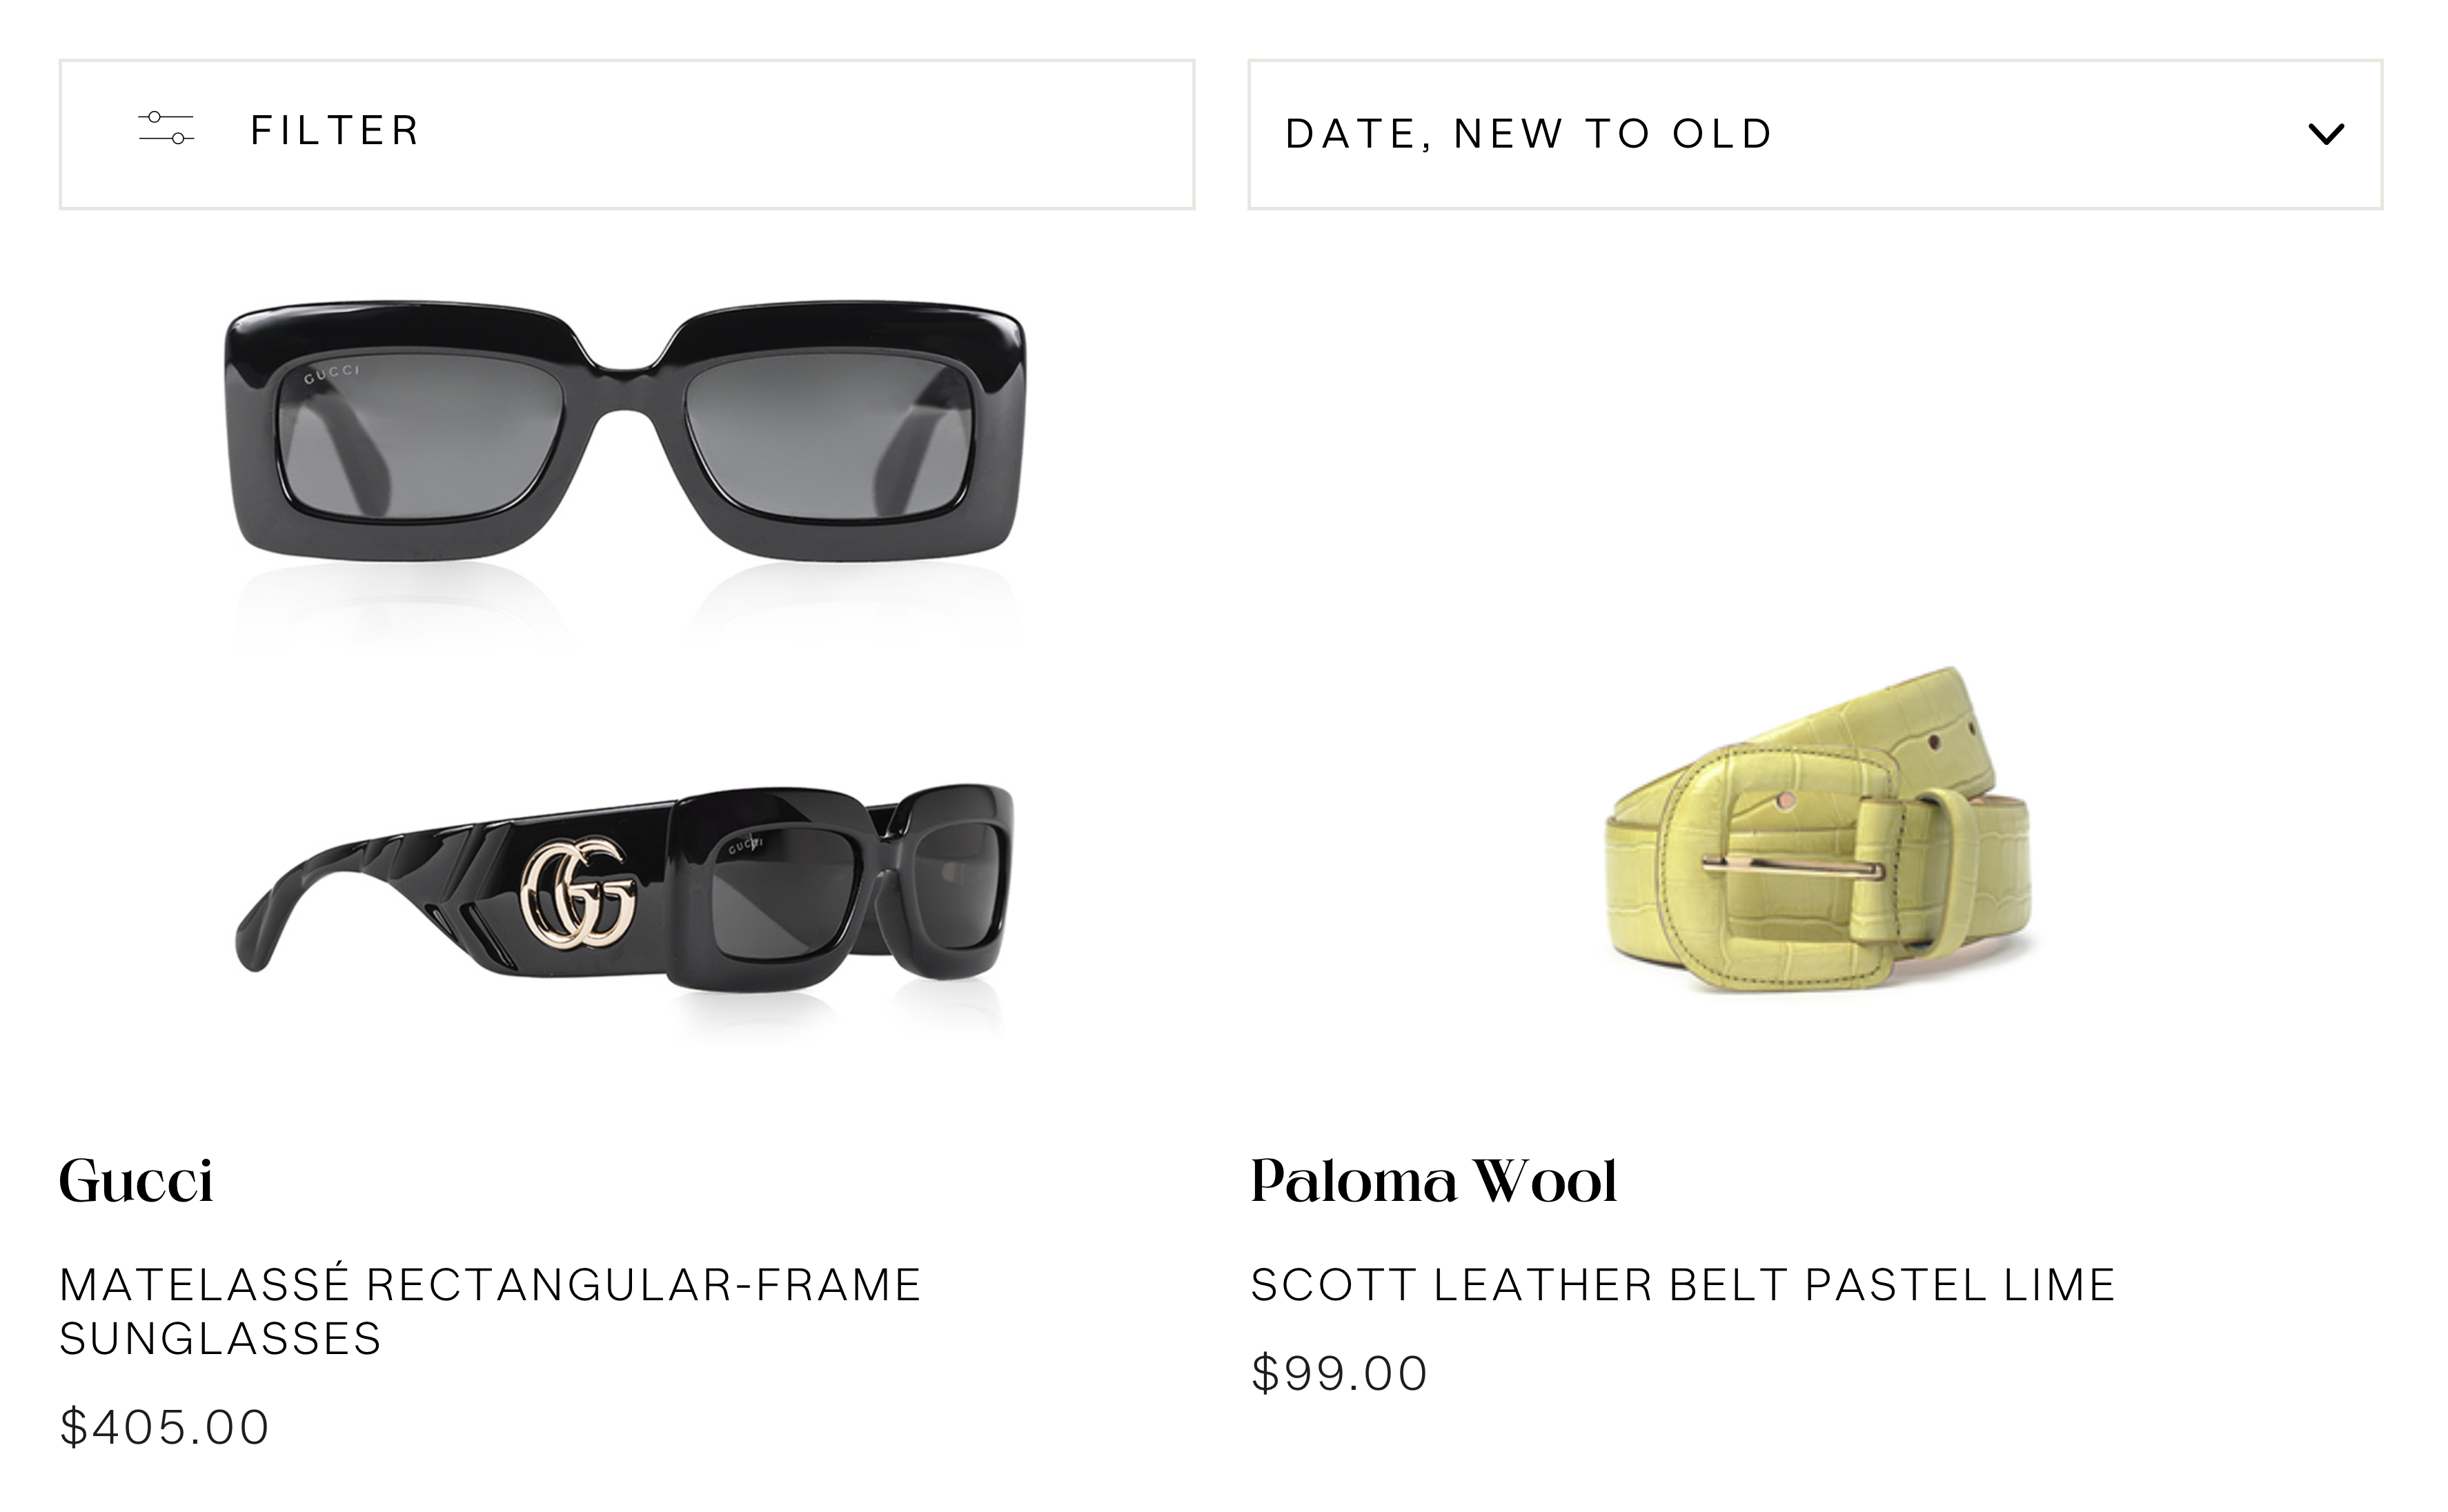Click the filter sliders icon
2448x1512 pixels.
(166, 128)
